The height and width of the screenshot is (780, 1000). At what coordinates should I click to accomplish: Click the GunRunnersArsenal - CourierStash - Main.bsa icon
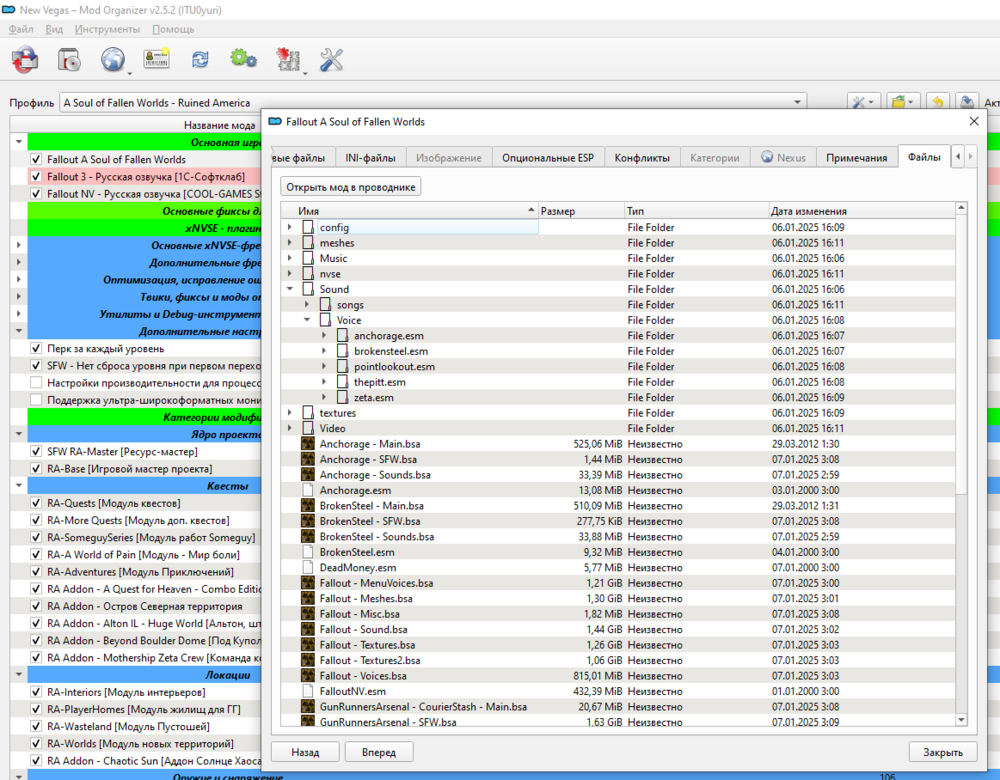coord(308,707)
